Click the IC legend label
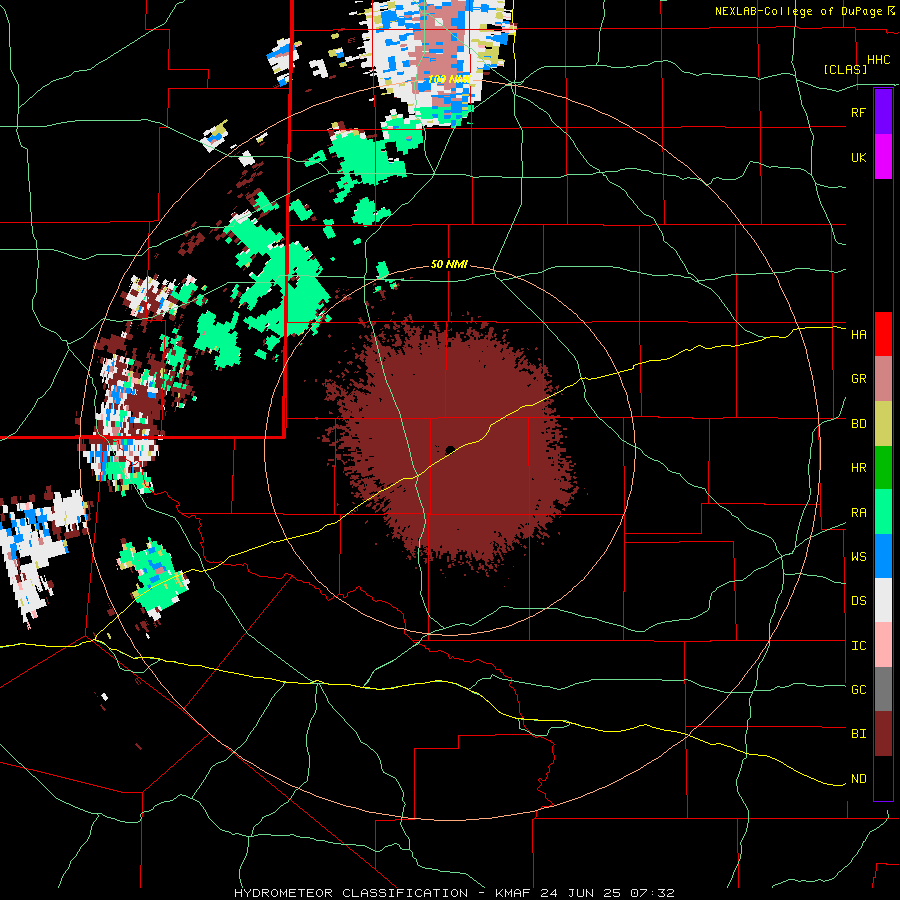900x900 pixels. click(x=859, y=646)
